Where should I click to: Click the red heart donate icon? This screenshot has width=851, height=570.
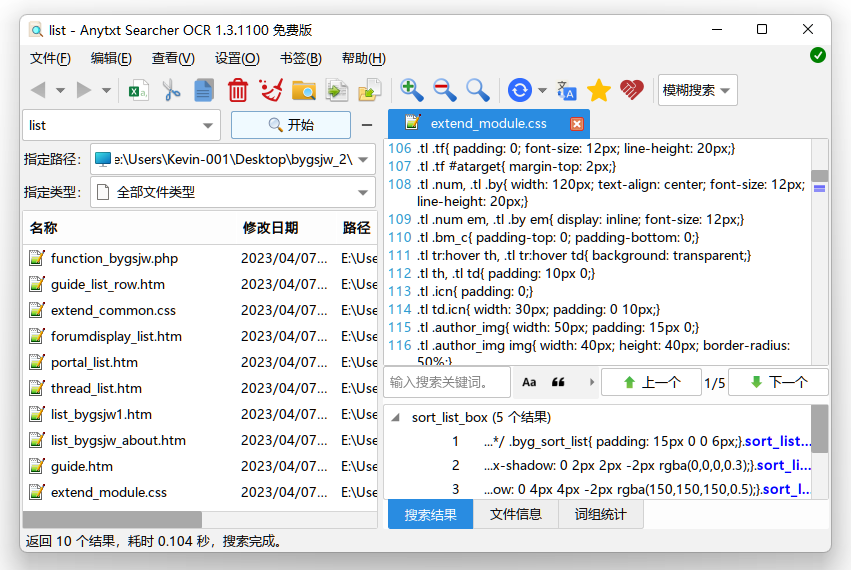coord(631,90)
